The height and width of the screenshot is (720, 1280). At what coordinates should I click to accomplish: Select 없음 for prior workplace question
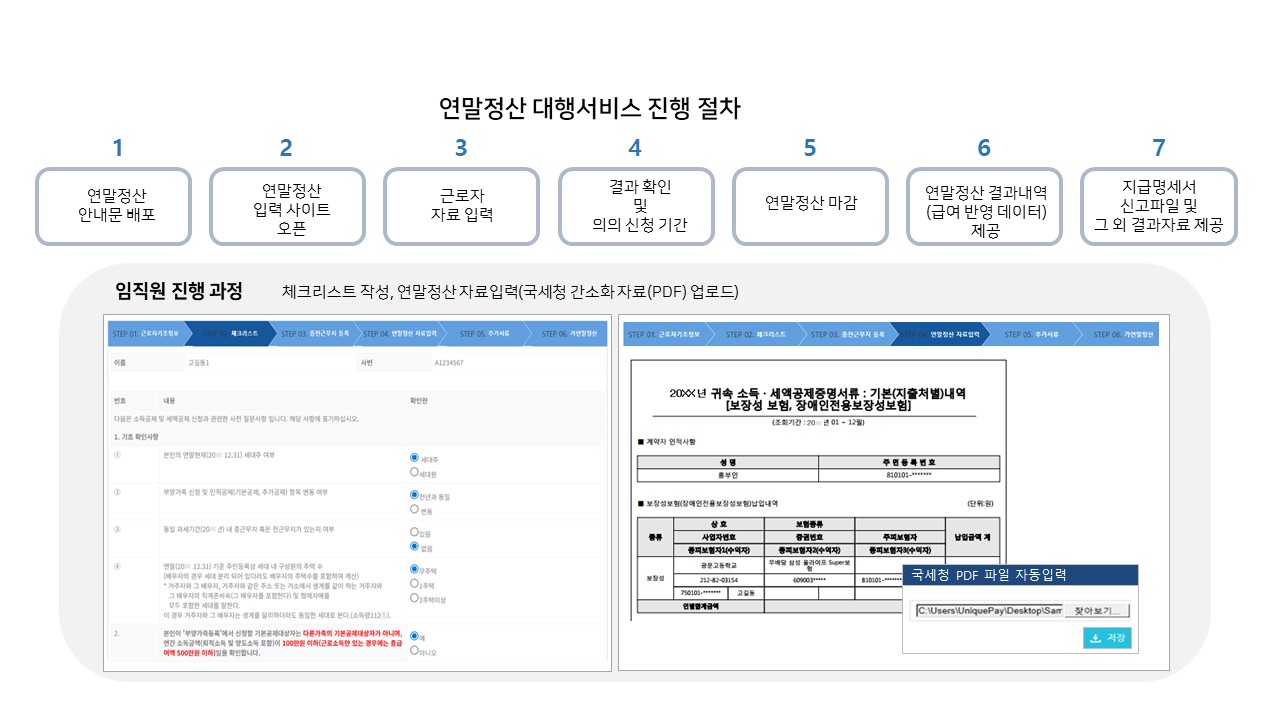pos(413,546)
